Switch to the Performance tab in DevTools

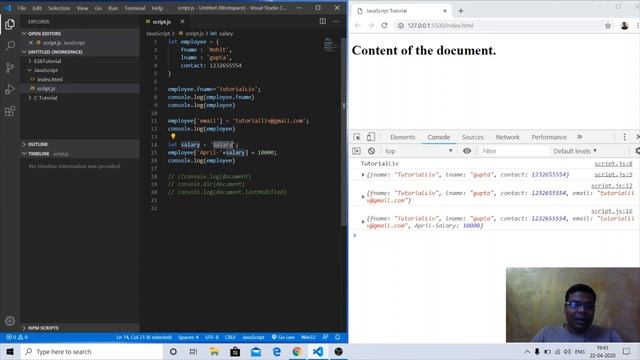click(549, 137)
